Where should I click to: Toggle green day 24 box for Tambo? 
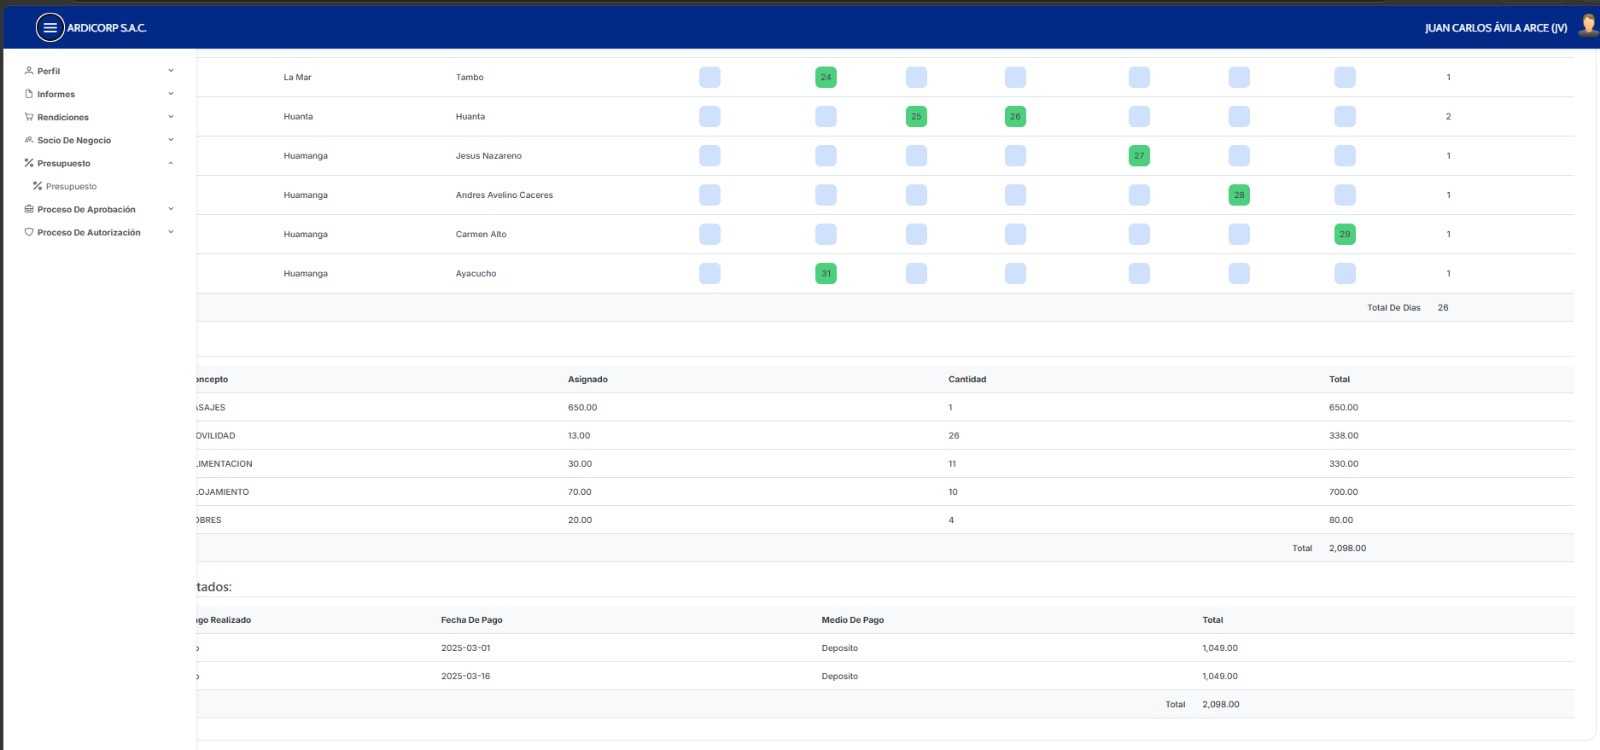click(x=826, y=77)
